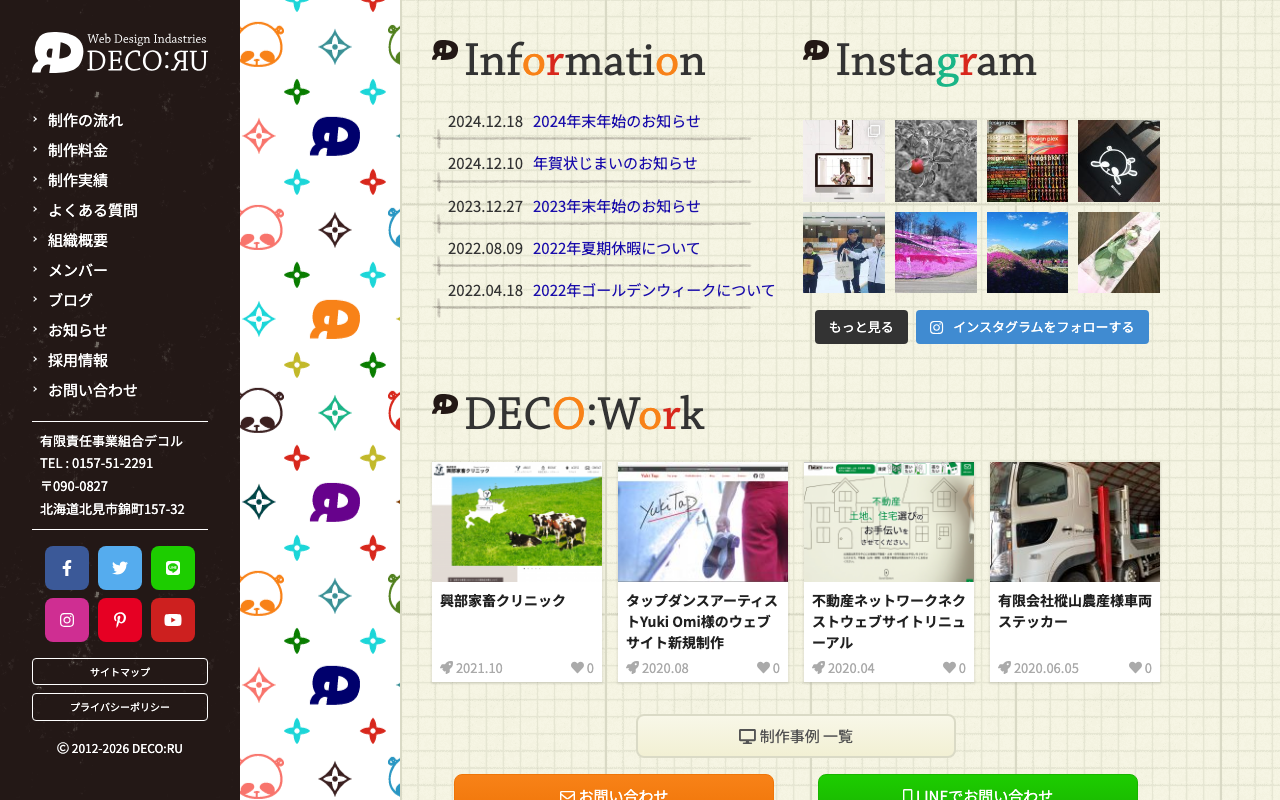Like the 樅山農産 sticker card via heart

pyautogui.click(x=1135, y=668)
